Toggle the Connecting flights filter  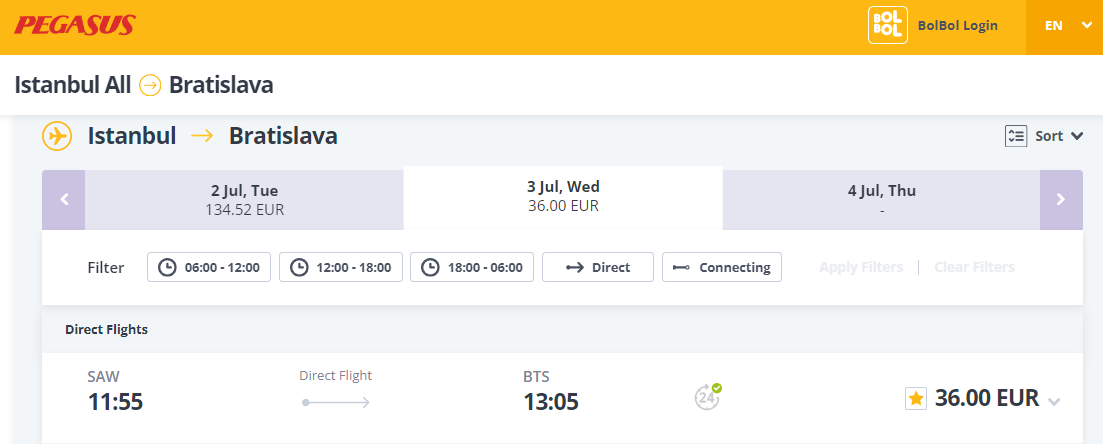tap(722, 267)
